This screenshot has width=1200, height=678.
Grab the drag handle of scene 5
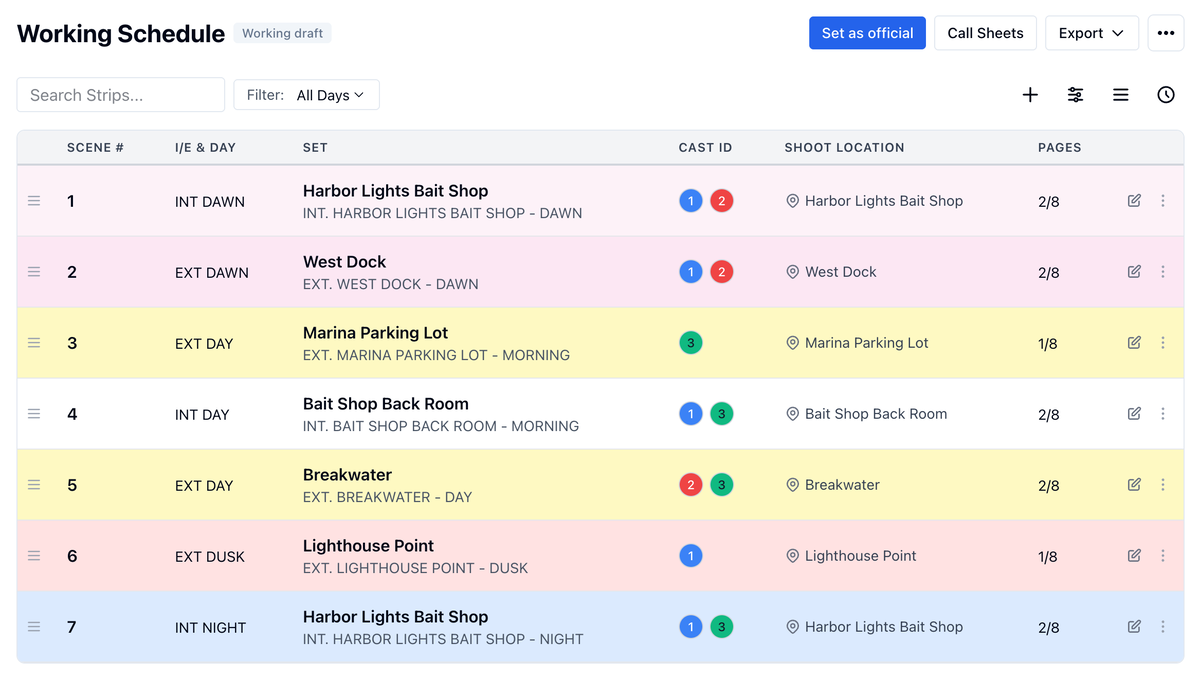[x=34, y=485]
